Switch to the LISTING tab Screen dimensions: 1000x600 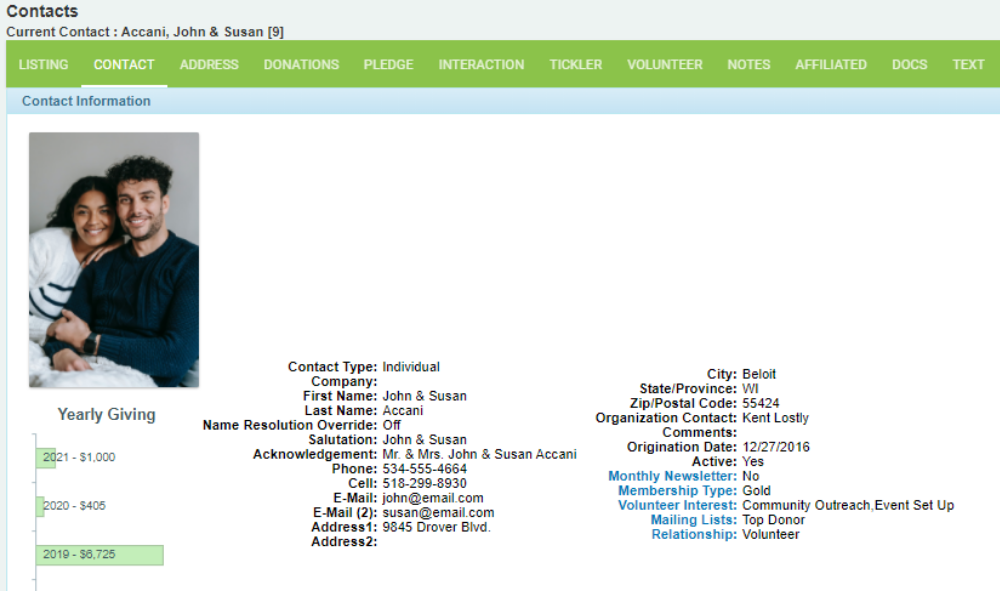[x=41, y=64]
